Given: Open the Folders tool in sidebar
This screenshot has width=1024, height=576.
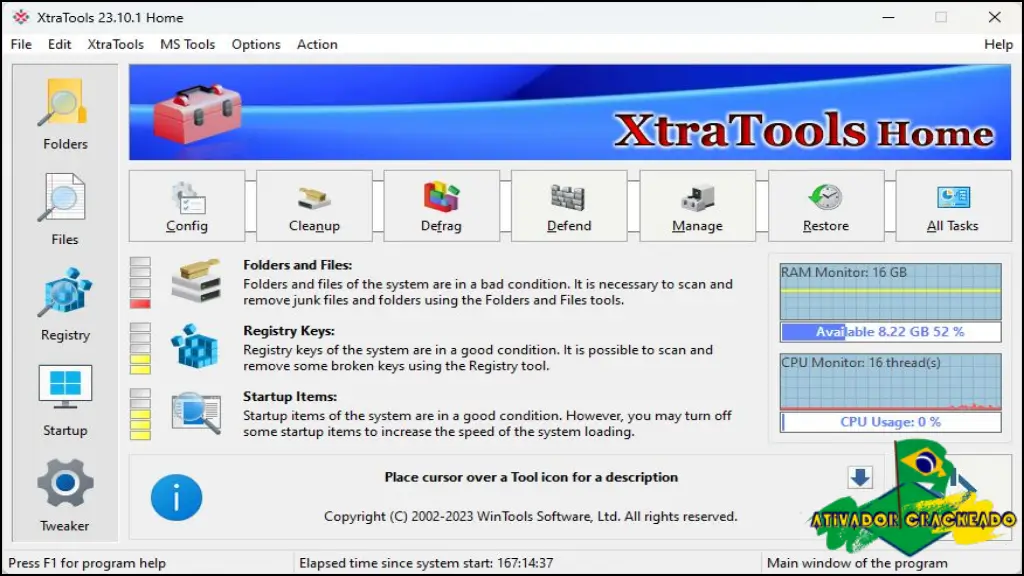Looking at the screenshot, I should [65, 114].
